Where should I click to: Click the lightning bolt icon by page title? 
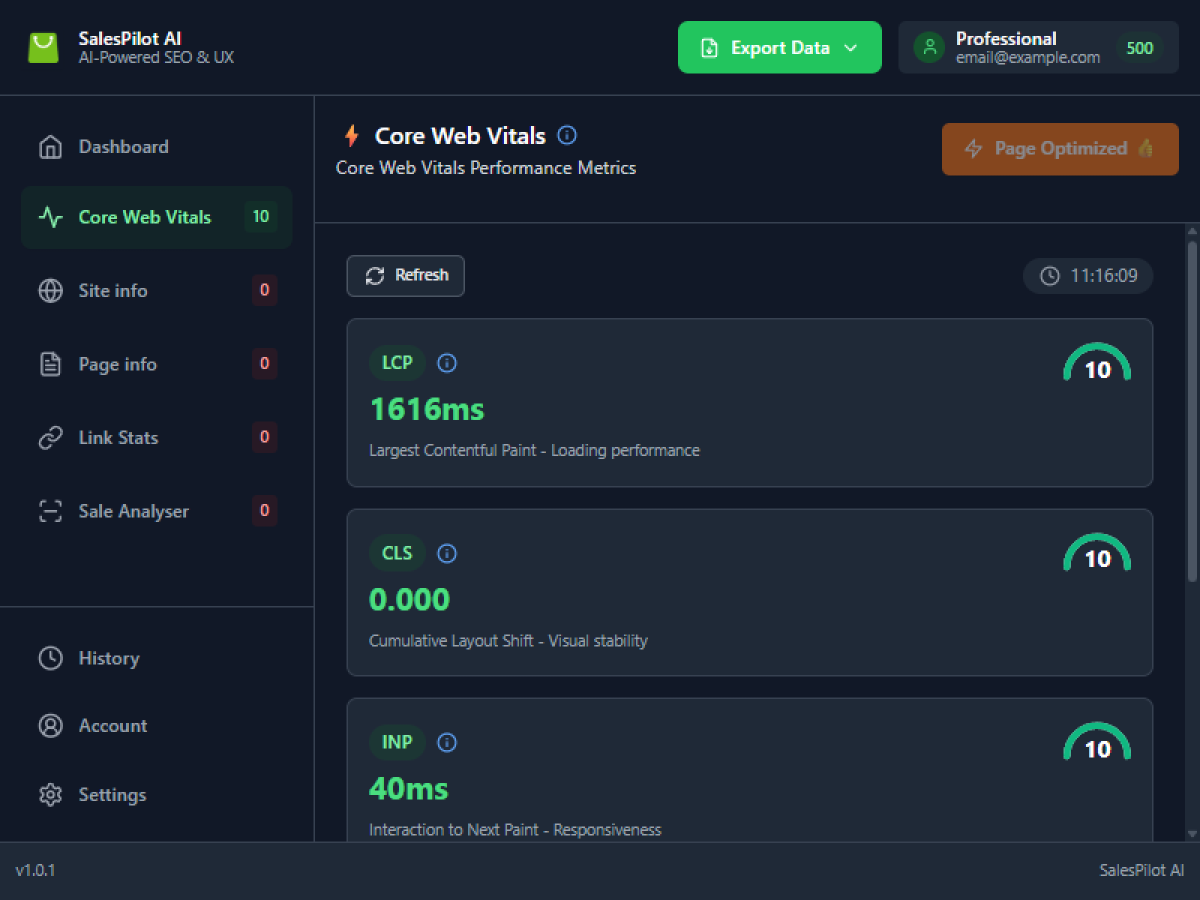click(x=351, y=136)
